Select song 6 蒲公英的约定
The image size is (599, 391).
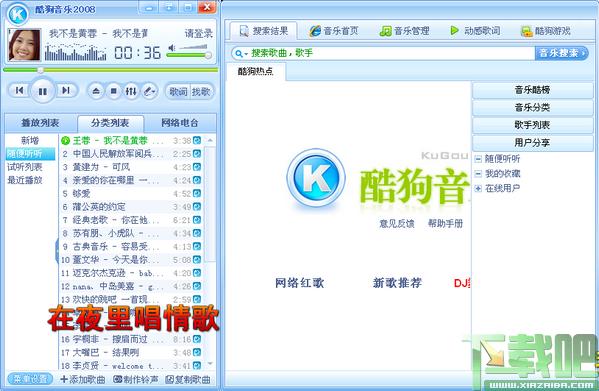click(x=131, y=207)
